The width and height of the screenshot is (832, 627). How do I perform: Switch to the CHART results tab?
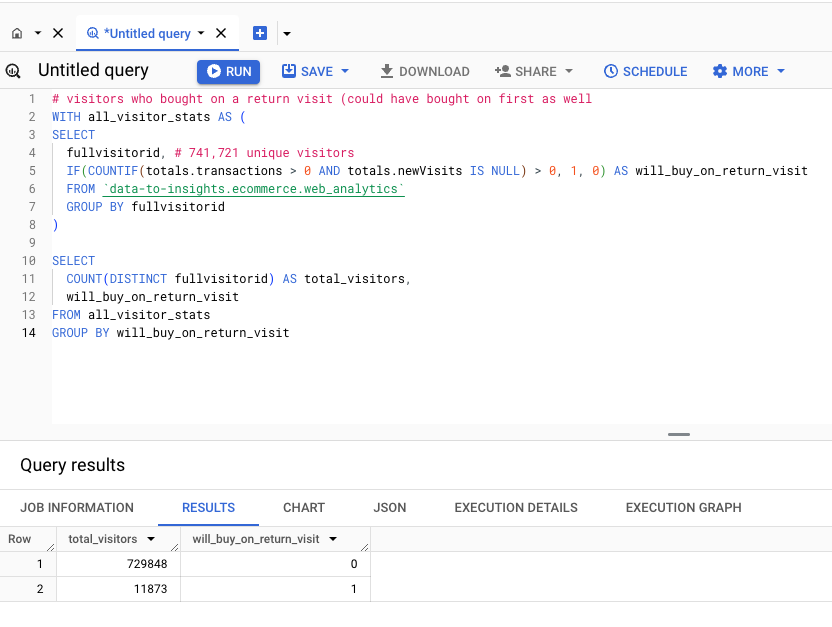(x=303, y=507)
